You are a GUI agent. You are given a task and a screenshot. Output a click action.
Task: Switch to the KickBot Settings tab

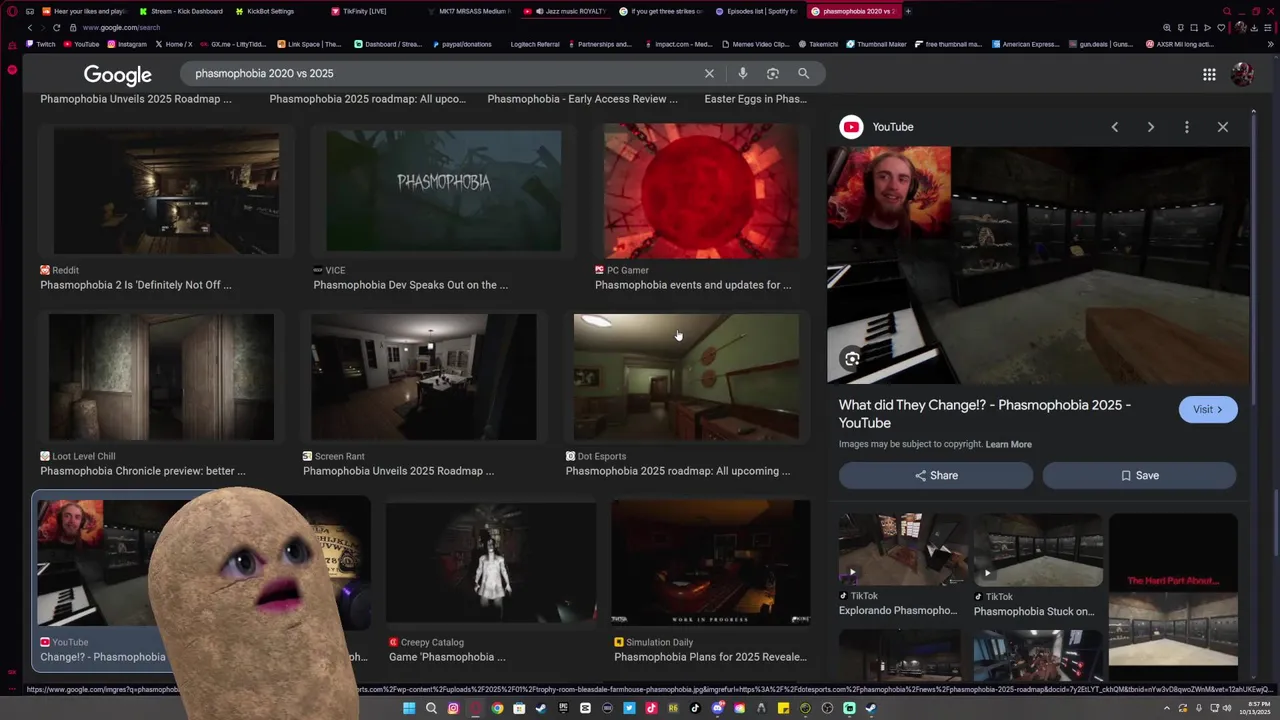(x=264, y=11)
